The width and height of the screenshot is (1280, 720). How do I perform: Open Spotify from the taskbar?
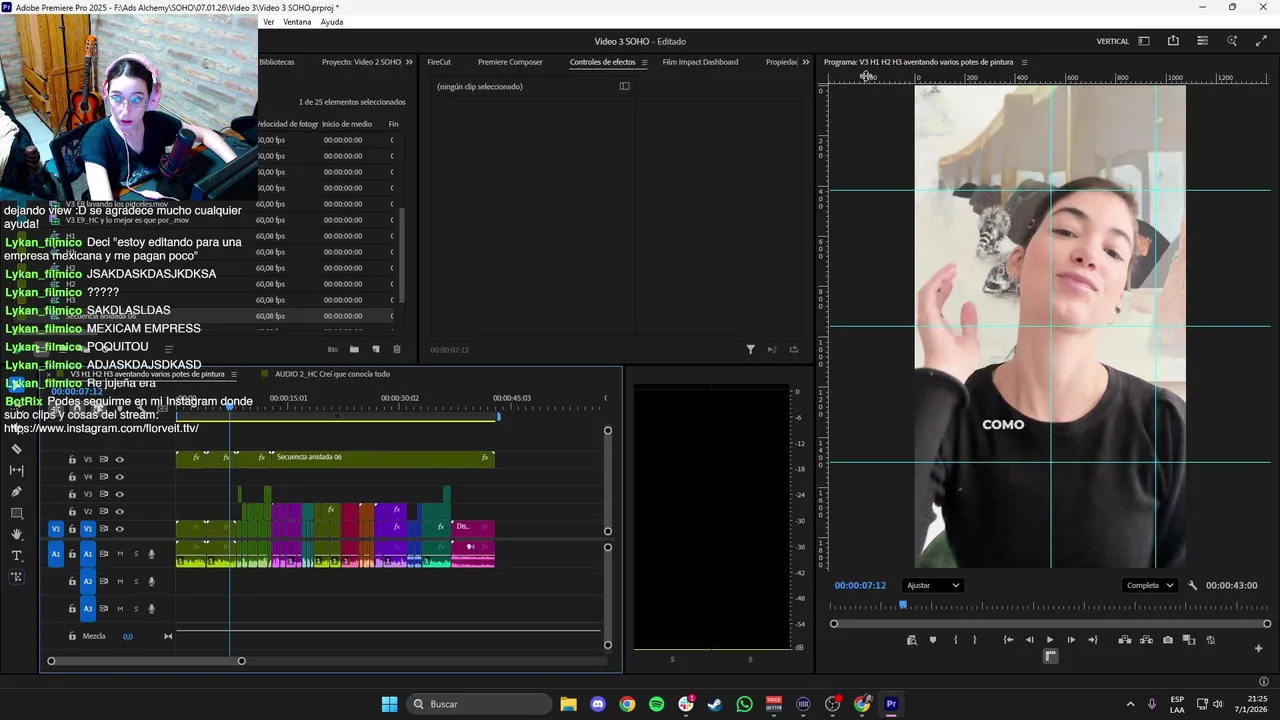(x=656, y=704)
